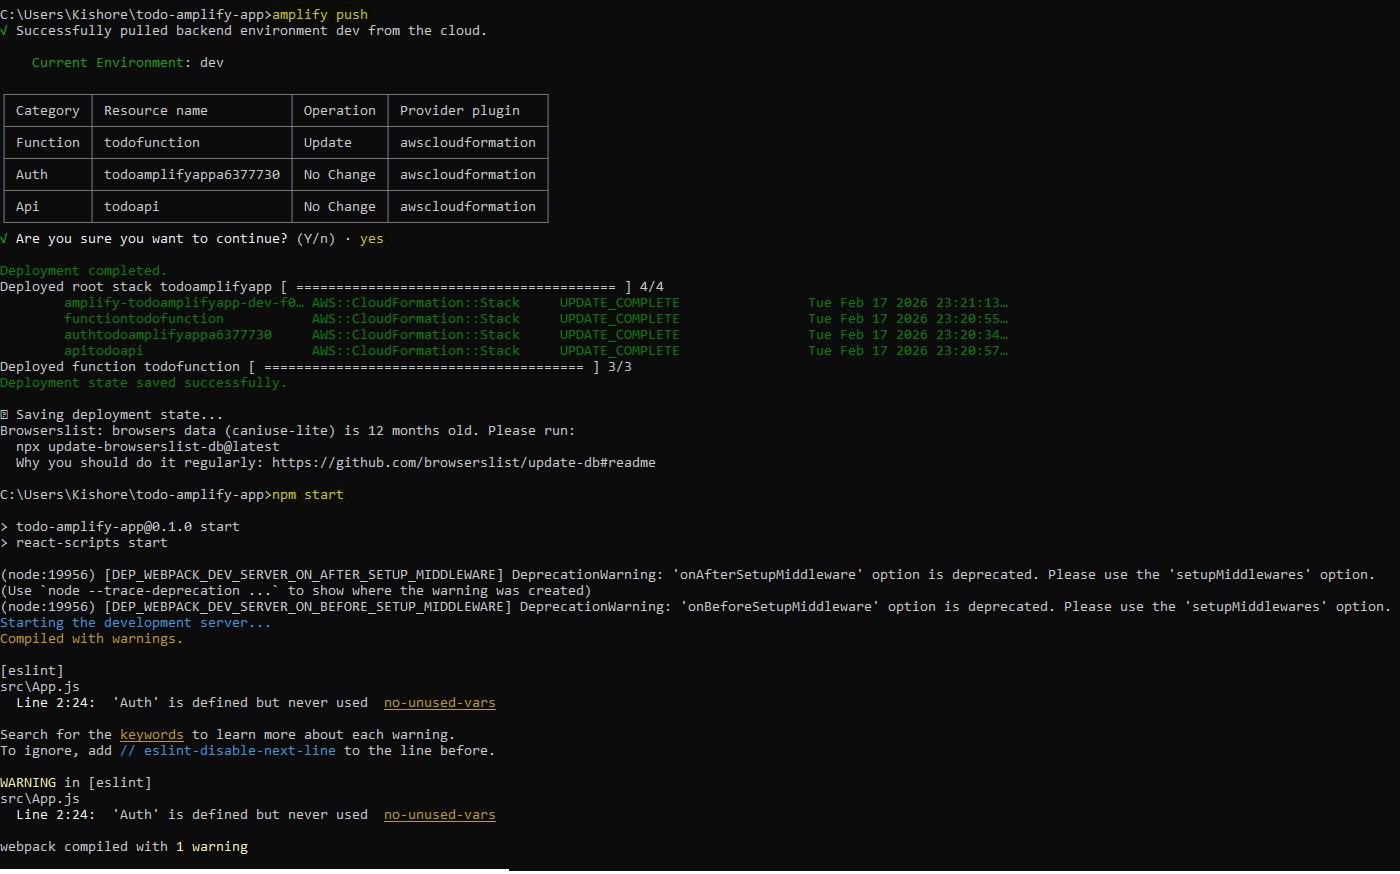Click the todofunction 3/3 deployment progress bar
This screenshot has width=1400, height=874.
pyautogui.click(x=424, y=367)
